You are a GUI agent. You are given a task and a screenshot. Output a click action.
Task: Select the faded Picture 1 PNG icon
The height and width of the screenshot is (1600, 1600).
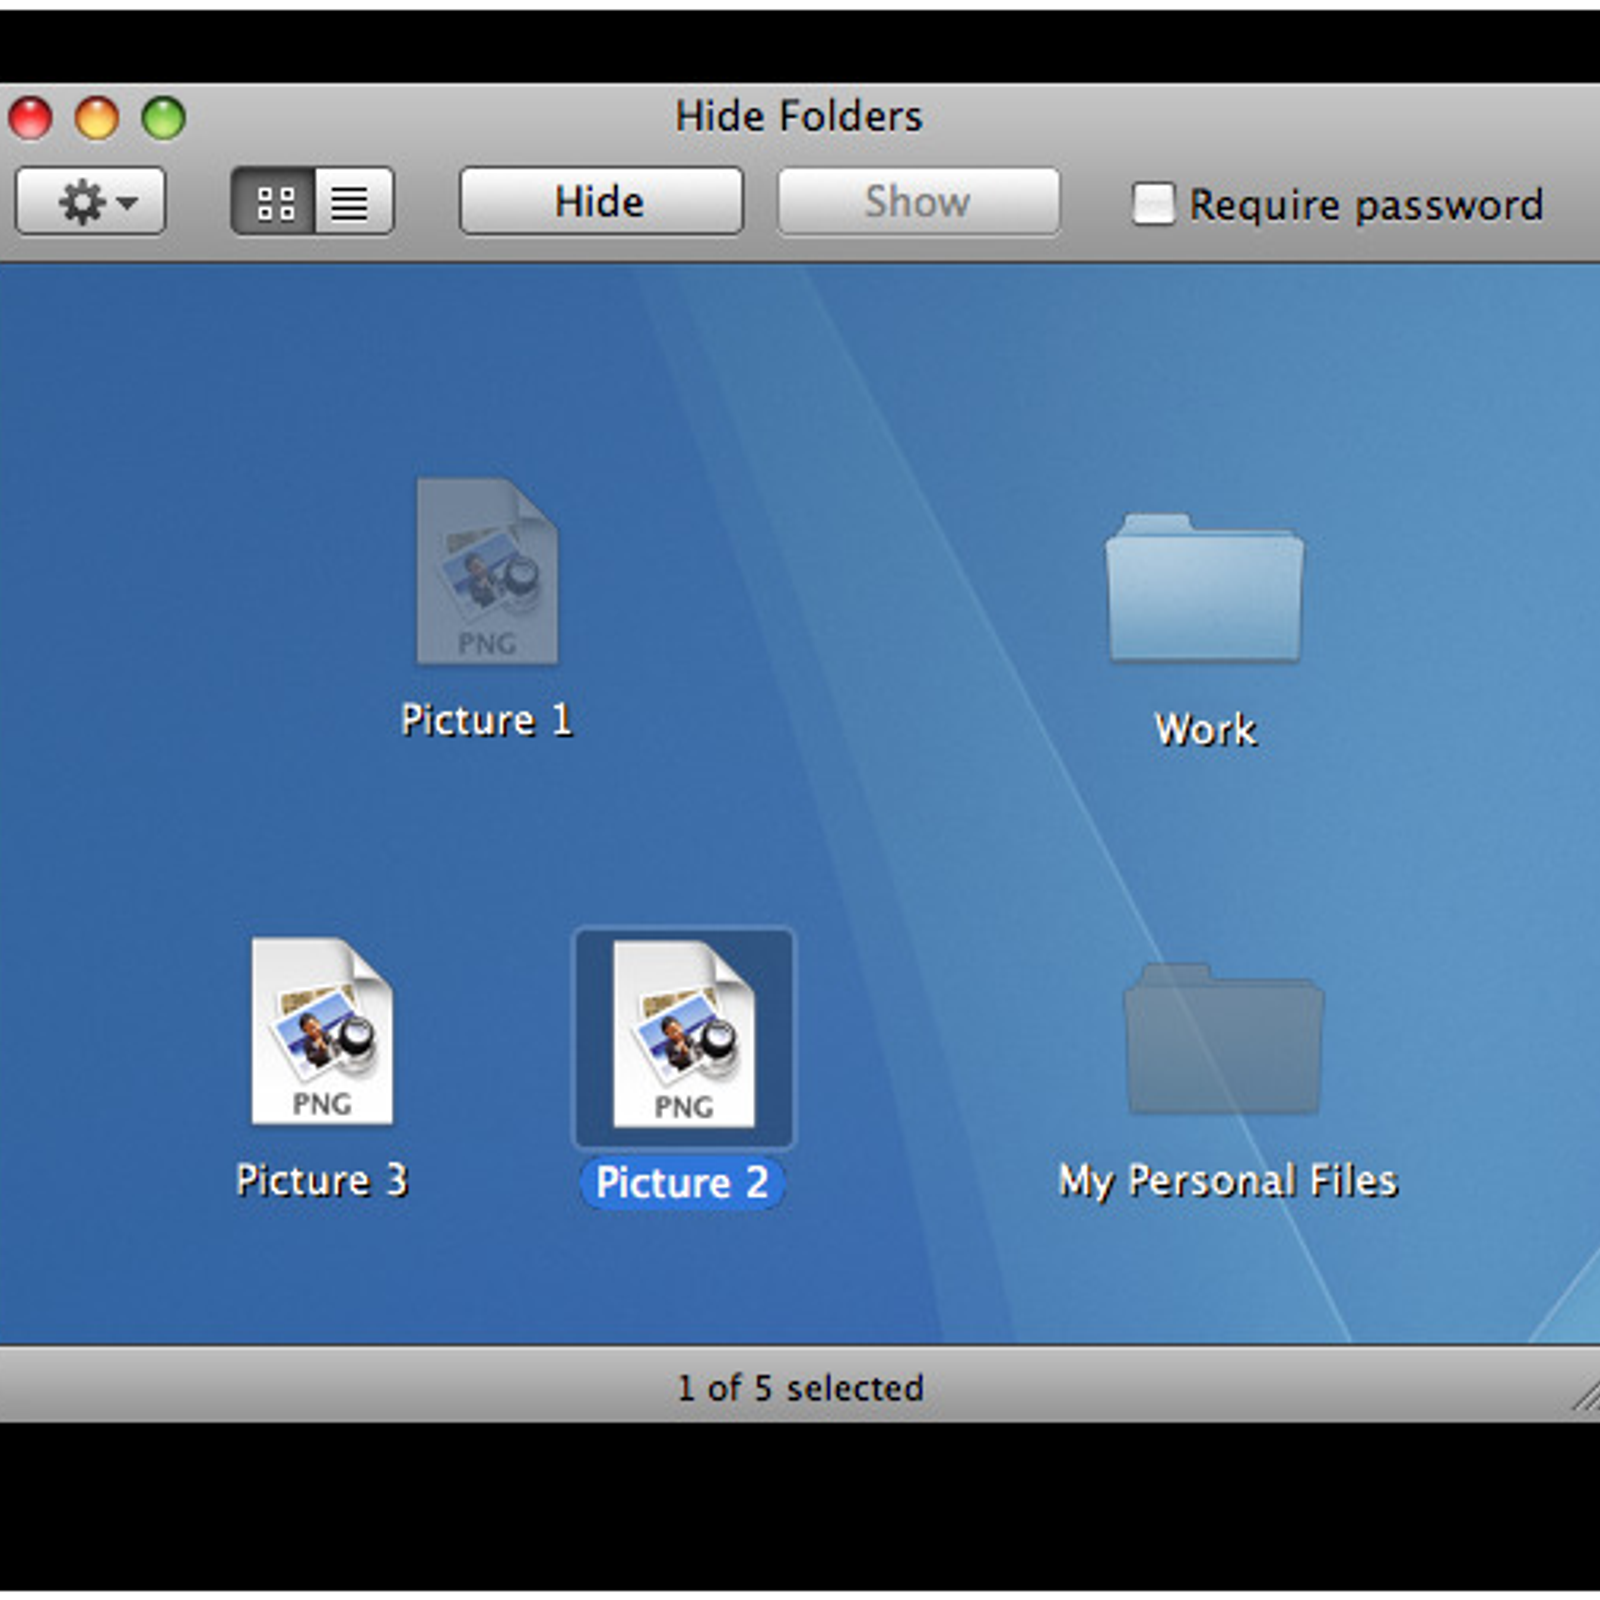pyautogui.click(x=487, y=571)
